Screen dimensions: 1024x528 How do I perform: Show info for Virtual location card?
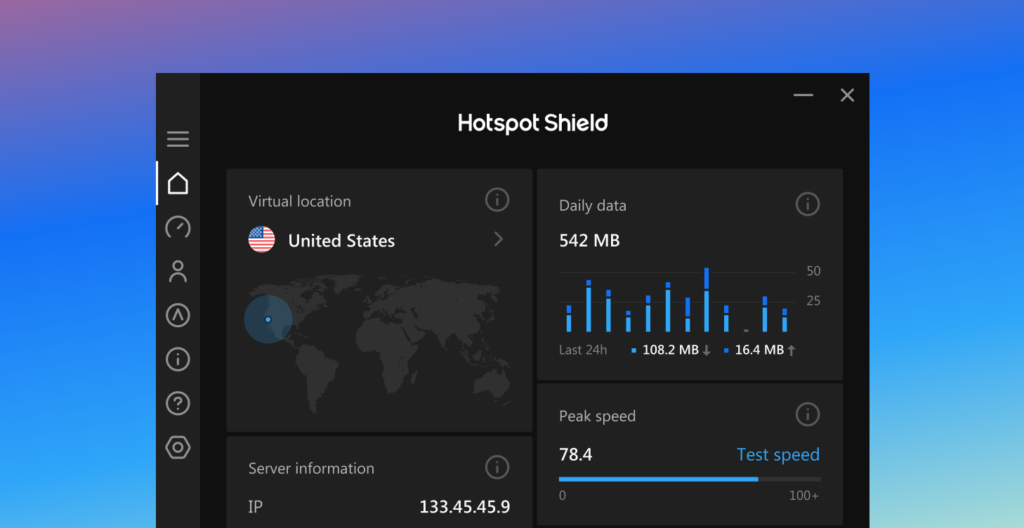tap(497, 199)
